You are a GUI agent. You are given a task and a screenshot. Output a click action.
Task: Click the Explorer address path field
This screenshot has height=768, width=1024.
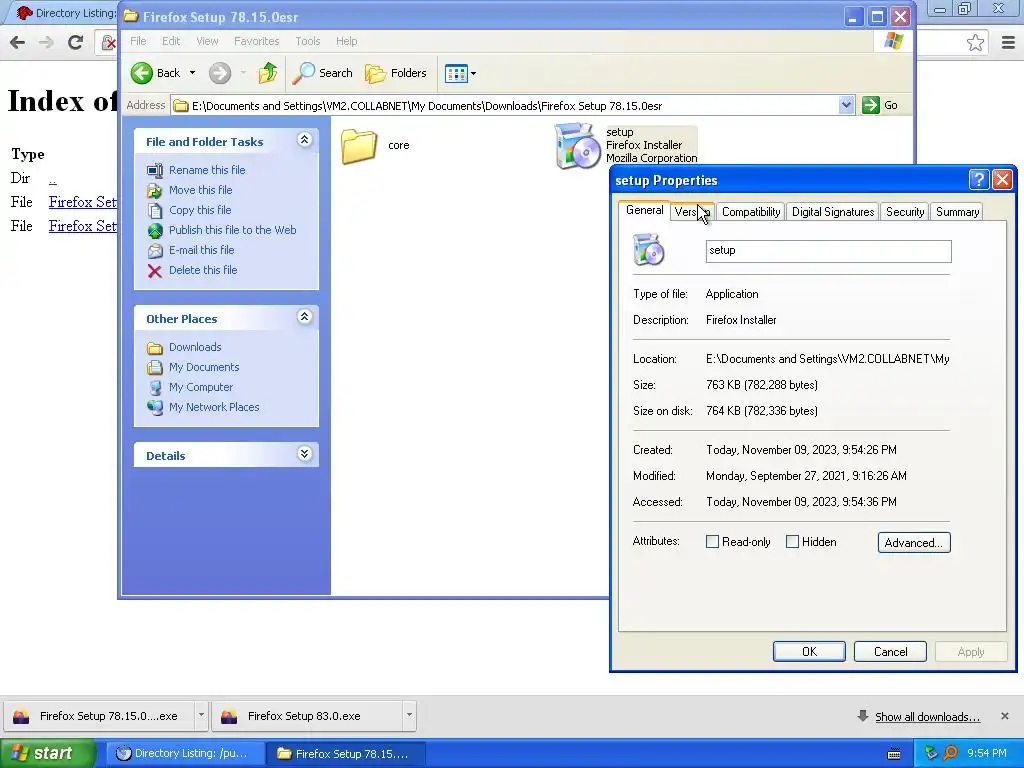pyautogui.click(x=511, y=106)
